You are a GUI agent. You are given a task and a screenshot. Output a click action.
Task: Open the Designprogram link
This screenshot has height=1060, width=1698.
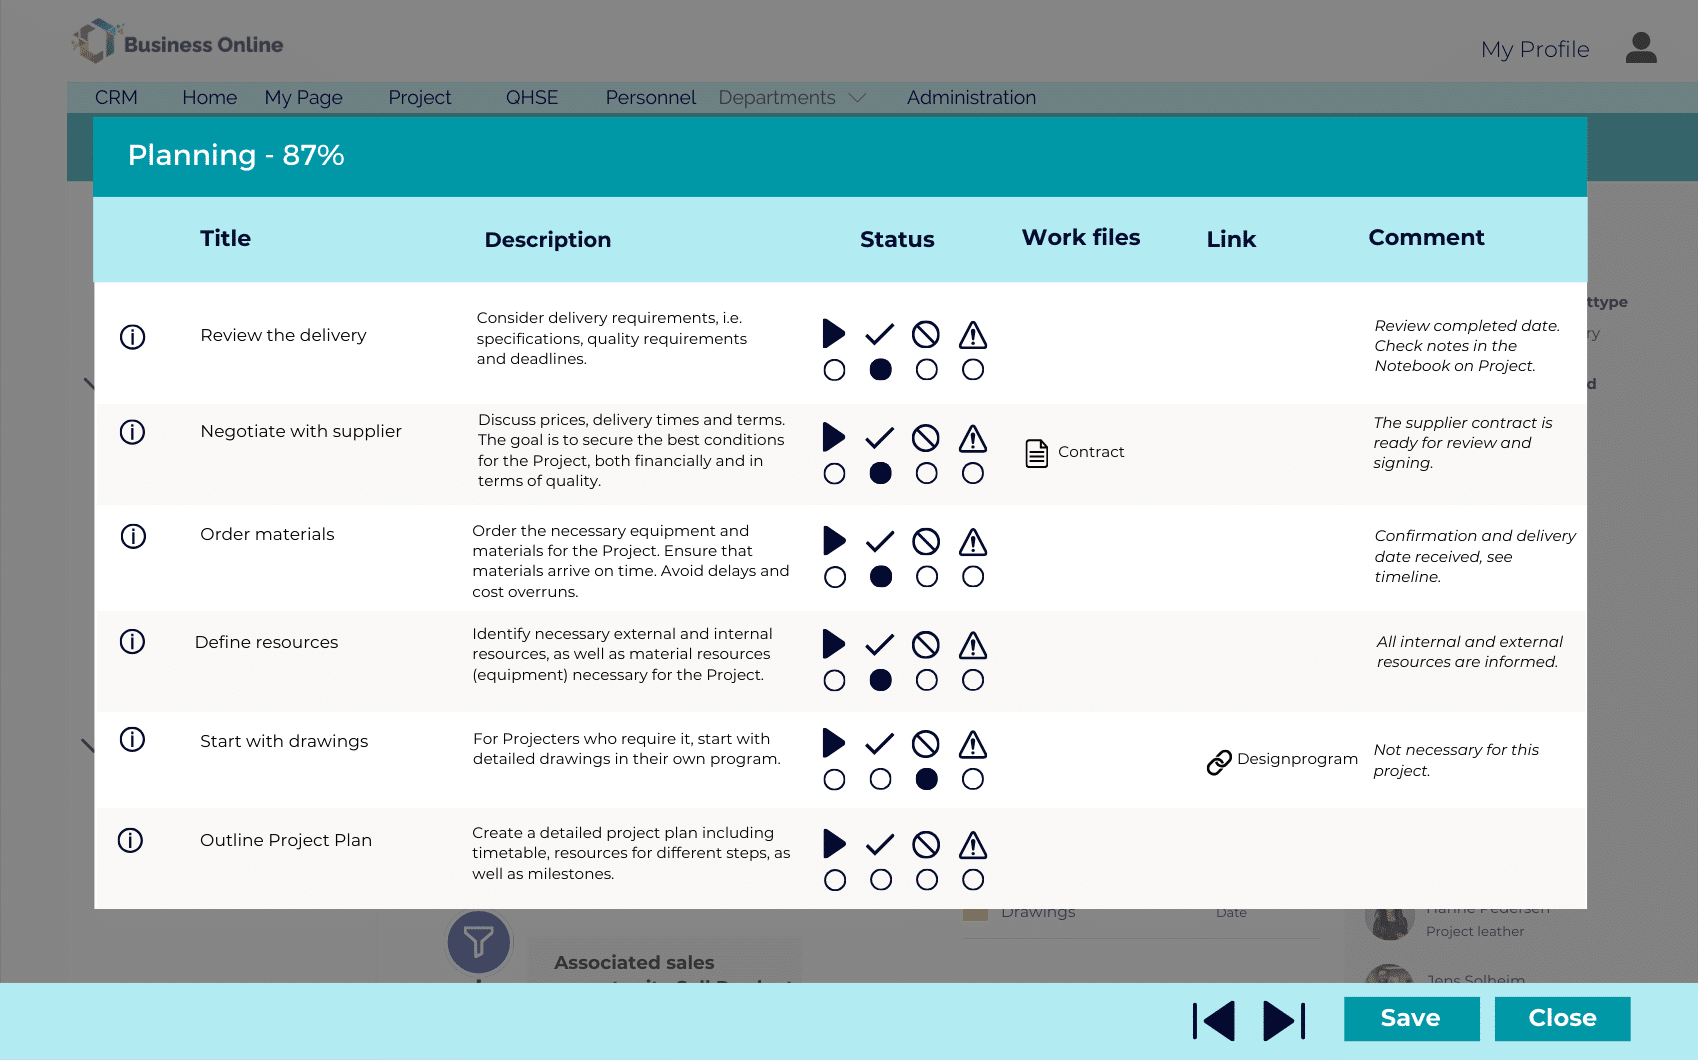point(1297,759)
